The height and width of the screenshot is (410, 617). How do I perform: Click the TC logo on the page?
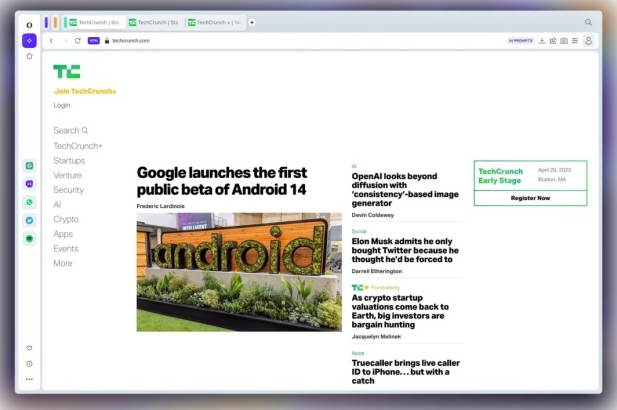click(67, 72)
